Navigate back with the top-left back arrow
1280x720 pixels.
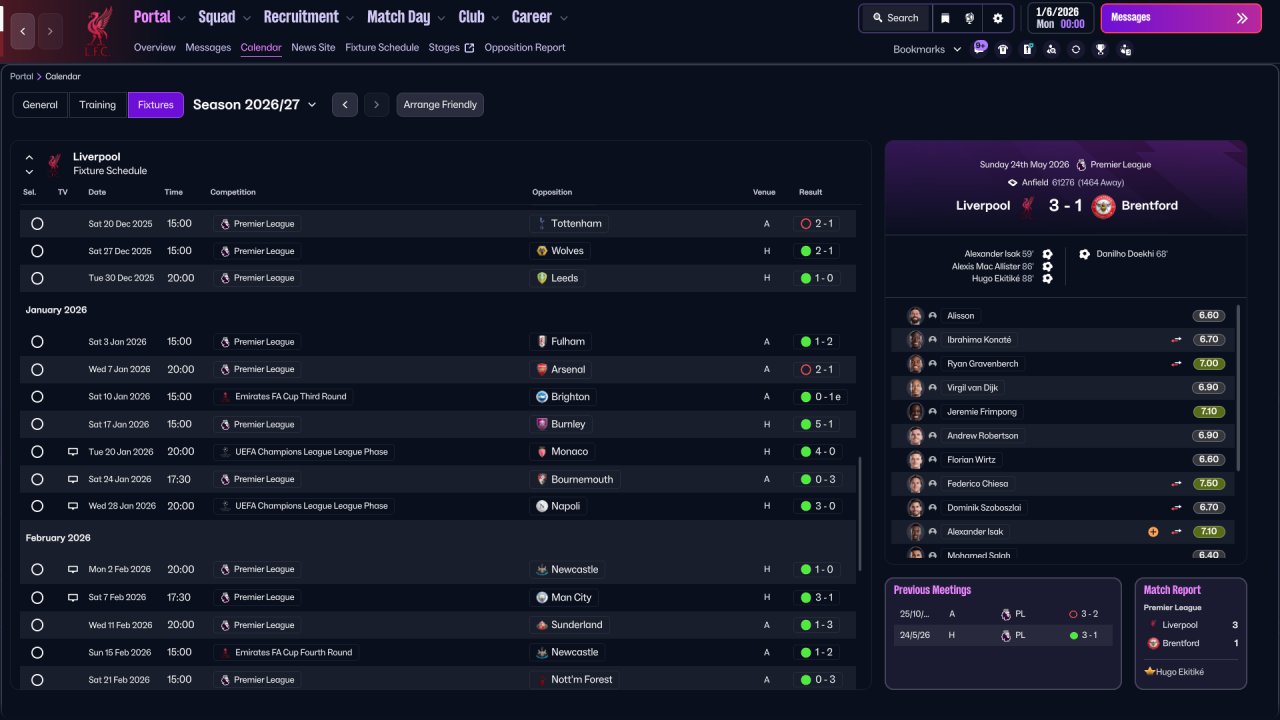coord(23,31)
